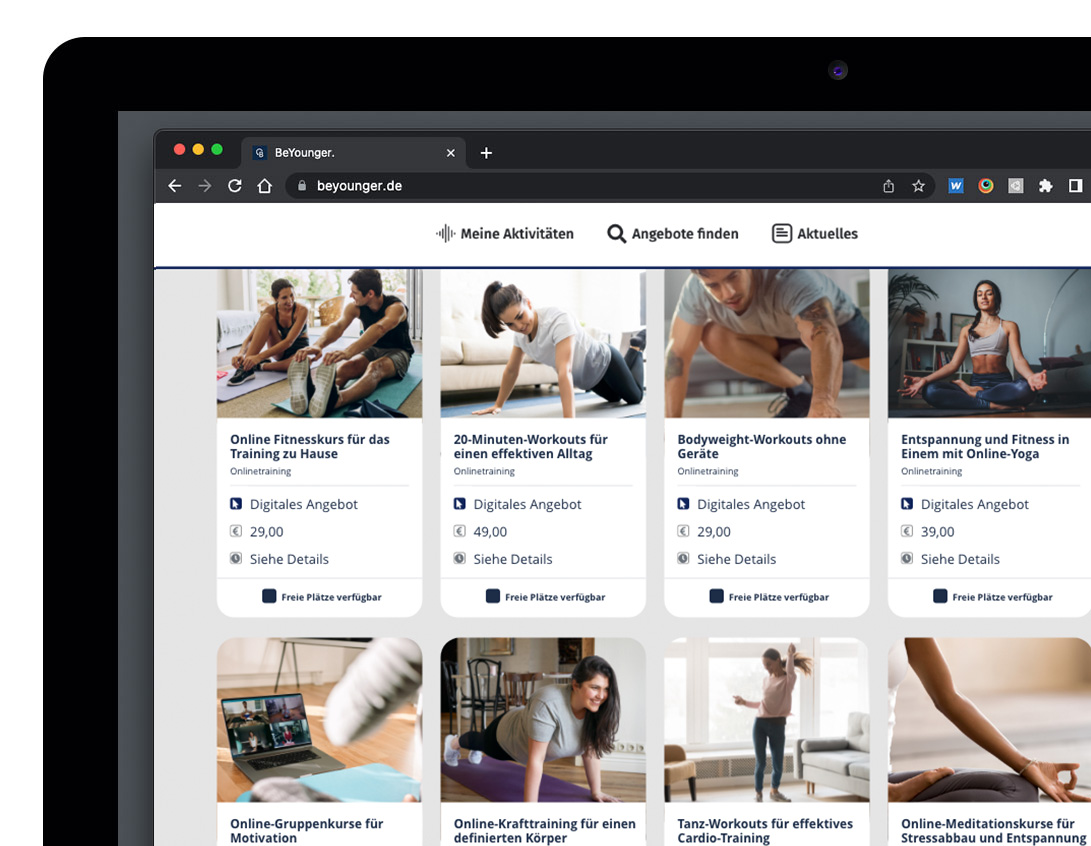The image size is (1091, 846).
Task: Click the woman doing push-ups on sofa image
Action: tap(543, 344)
